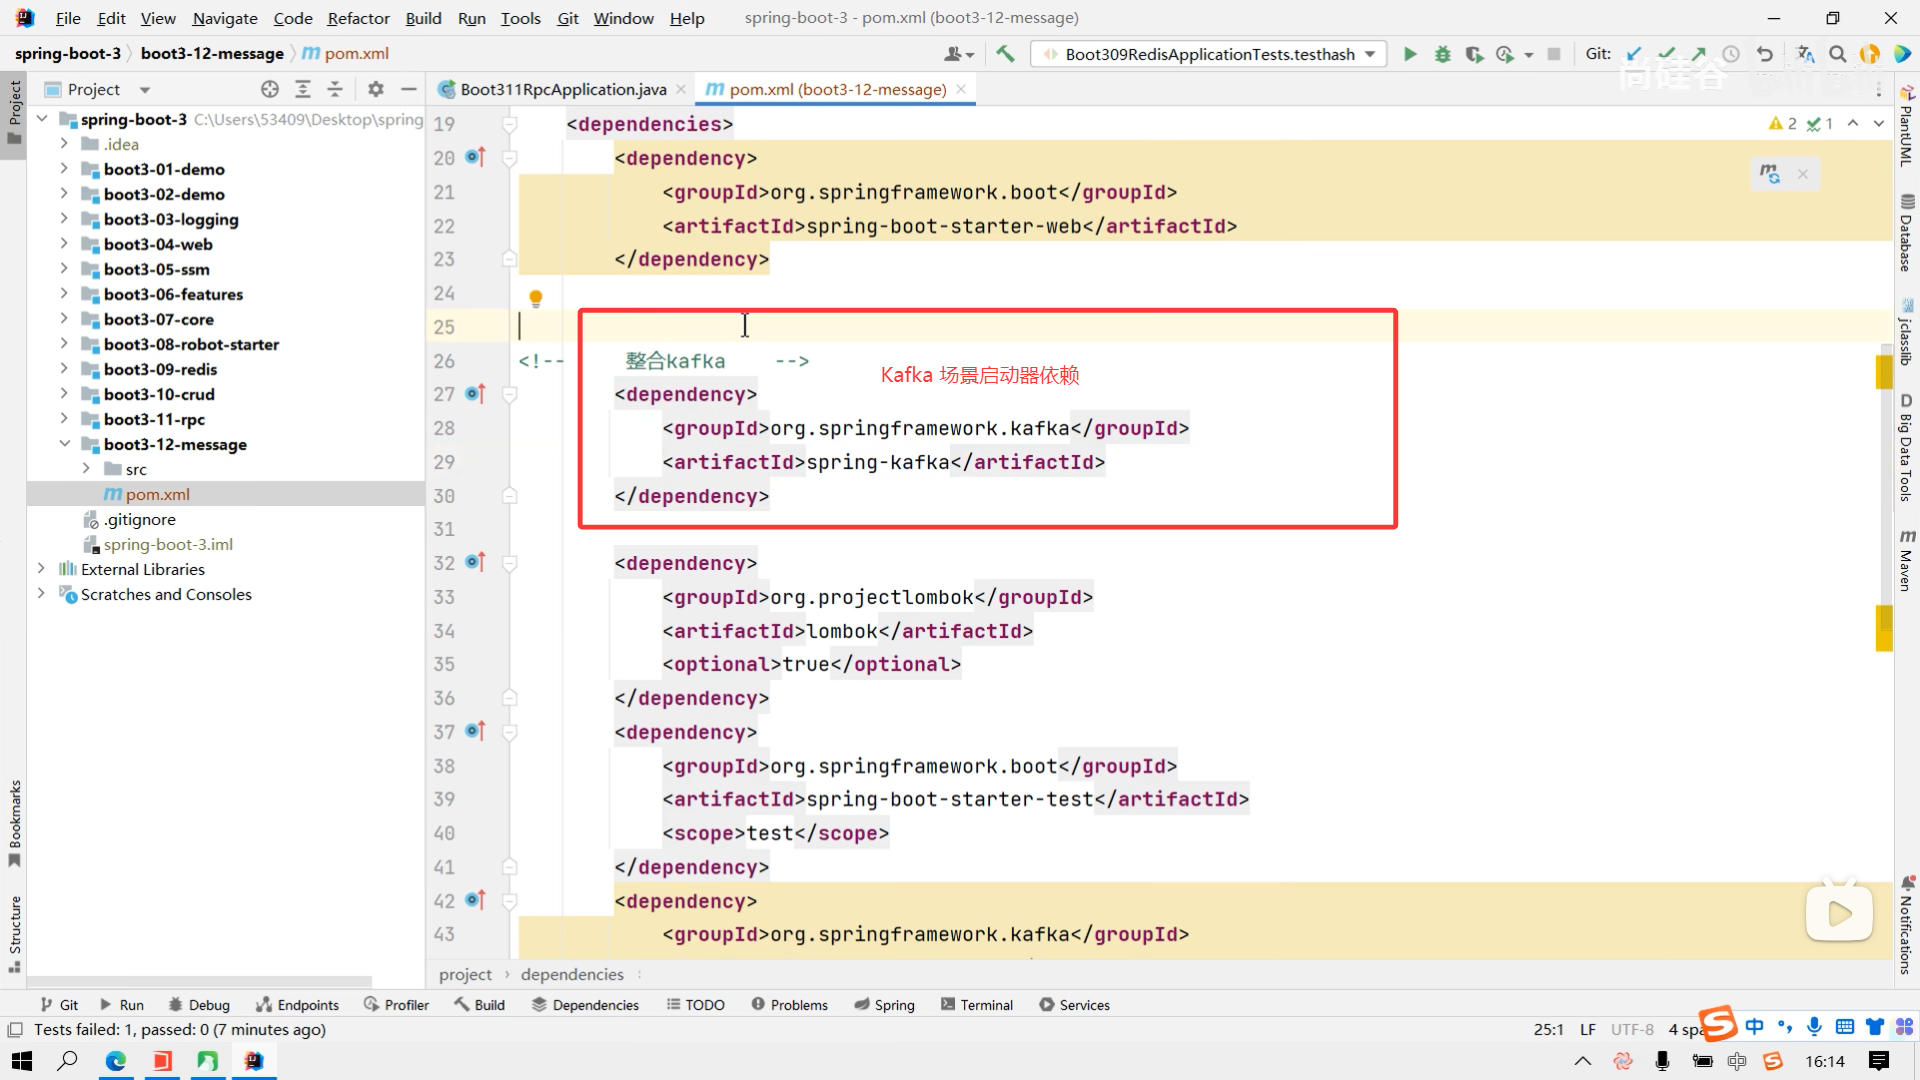Image resolution: width=1920 pixels, height=1080 pixels.
Task: Click the intention lightbulb on line 24
Action: (536, 298)
